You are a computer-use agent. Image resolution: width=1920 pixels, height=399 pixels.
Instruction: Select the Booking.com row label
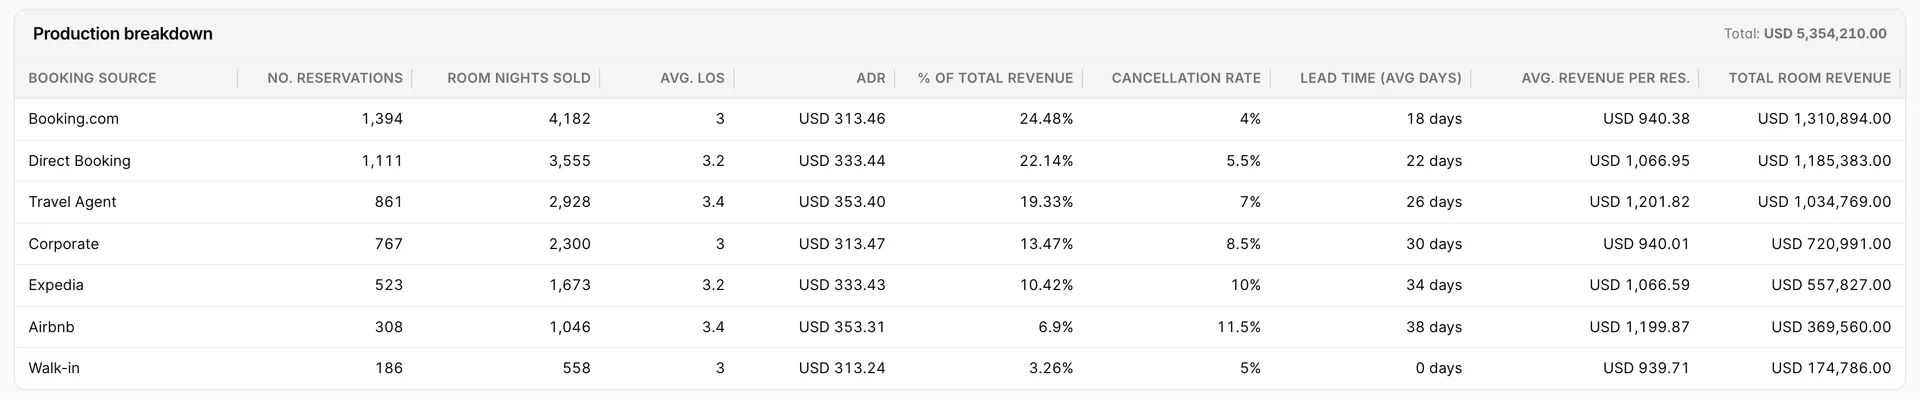73,119
